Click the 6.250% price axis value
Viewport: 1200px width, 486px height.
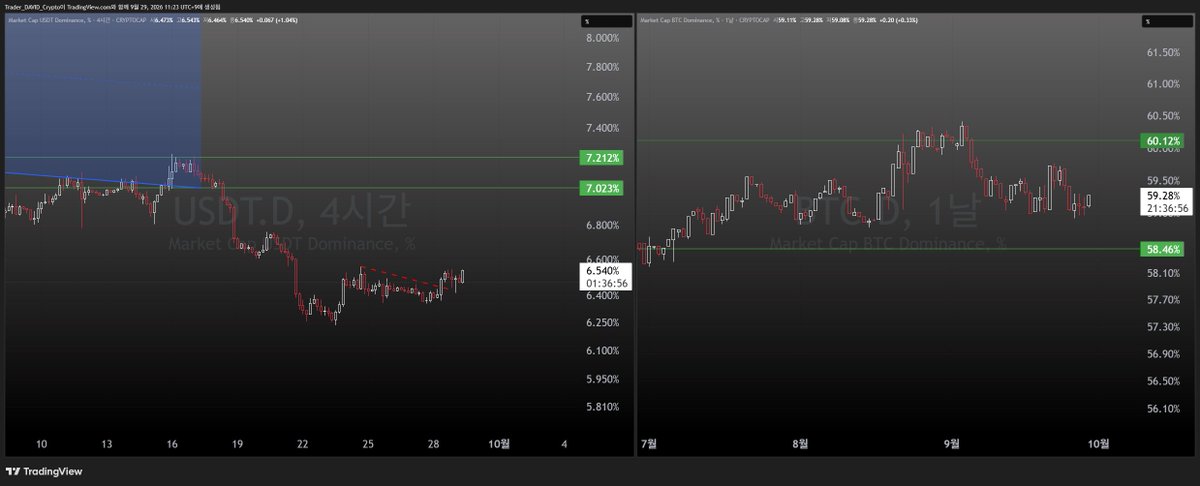coord(602,322)
